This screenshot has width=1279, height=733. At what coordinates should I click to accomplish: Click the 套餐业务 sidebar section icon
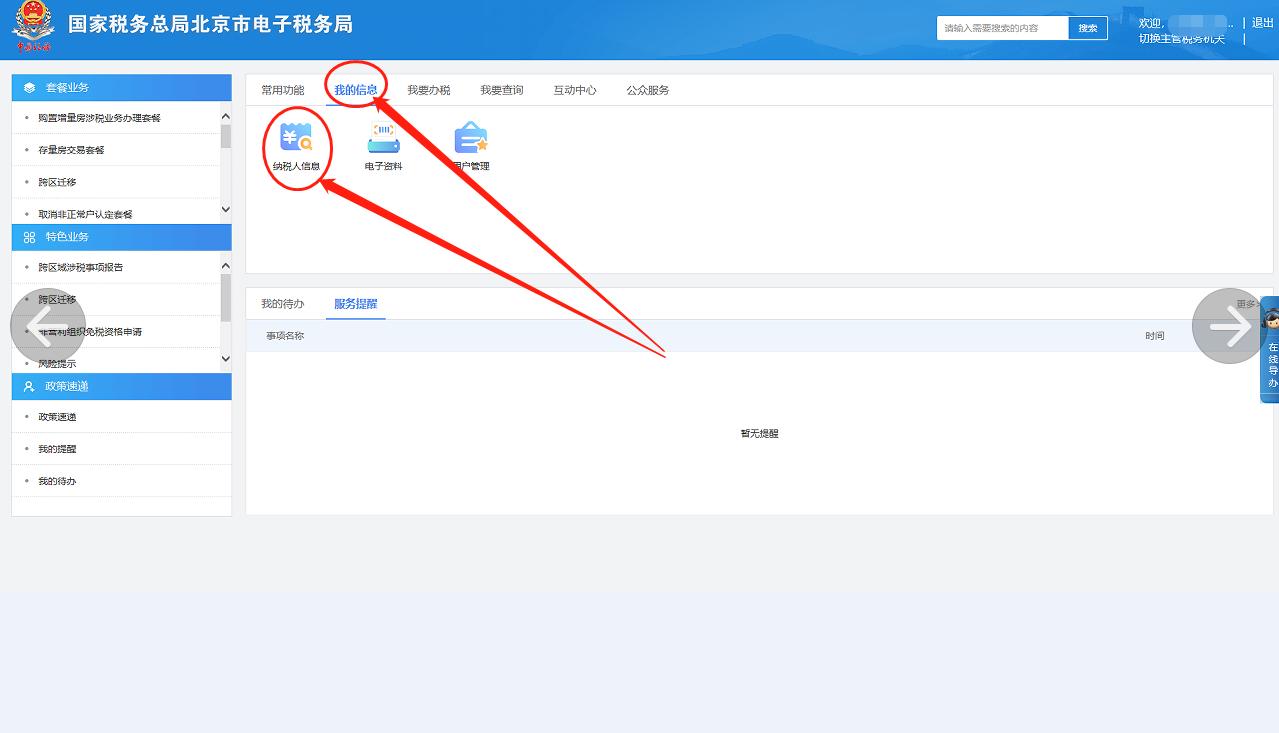coord(28,87)
